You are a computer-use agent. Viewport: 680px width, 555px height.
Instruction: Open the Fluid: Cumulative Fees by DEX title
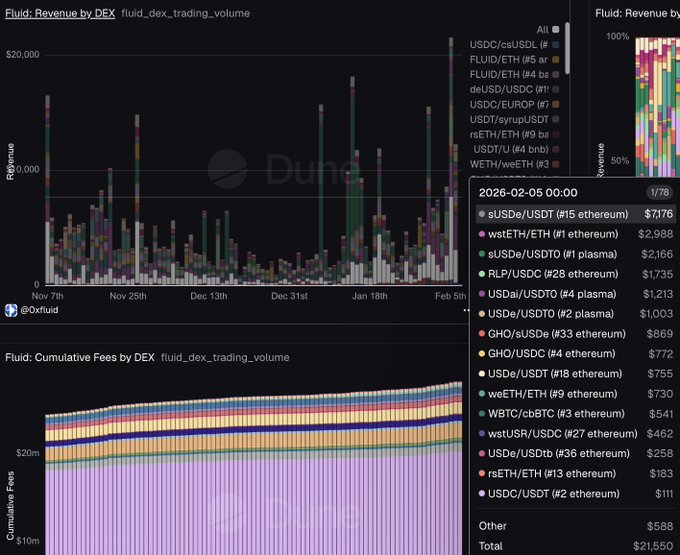pyautogui.click(x=80, y=358)
